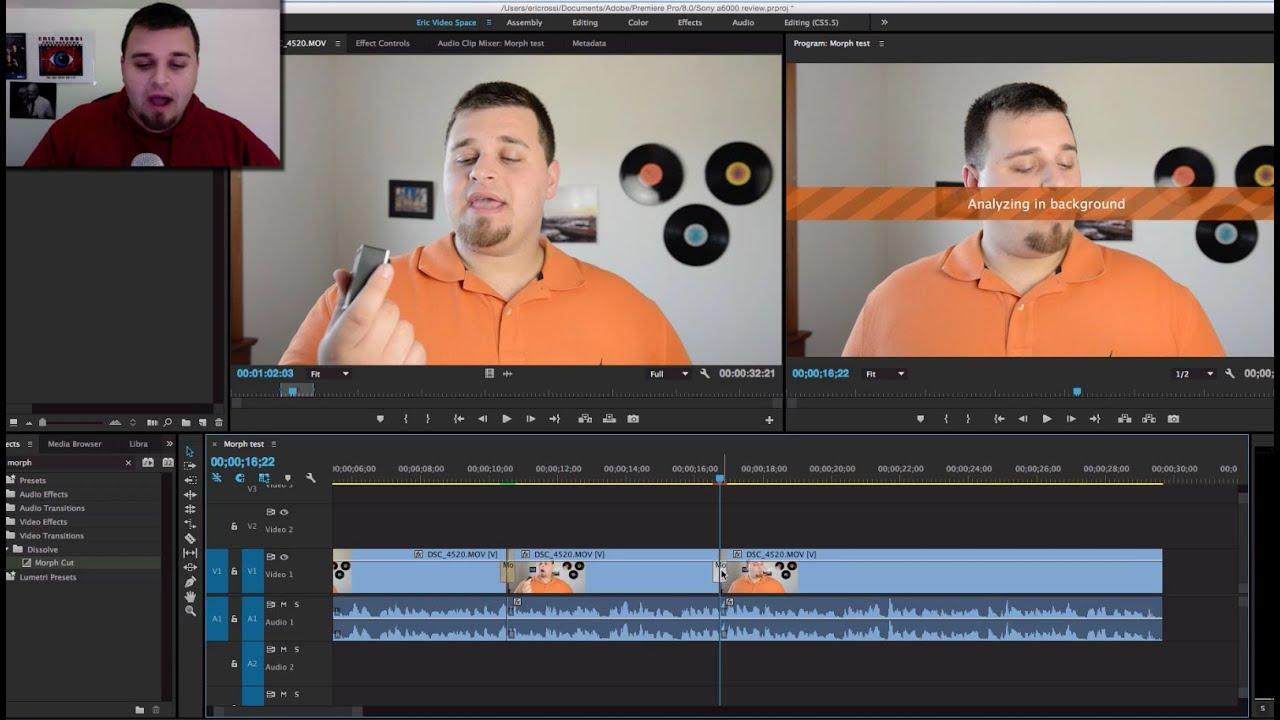Mute the Audio 1 track
This screenshot has width=1280, height=720.
[x=283, y=604]
